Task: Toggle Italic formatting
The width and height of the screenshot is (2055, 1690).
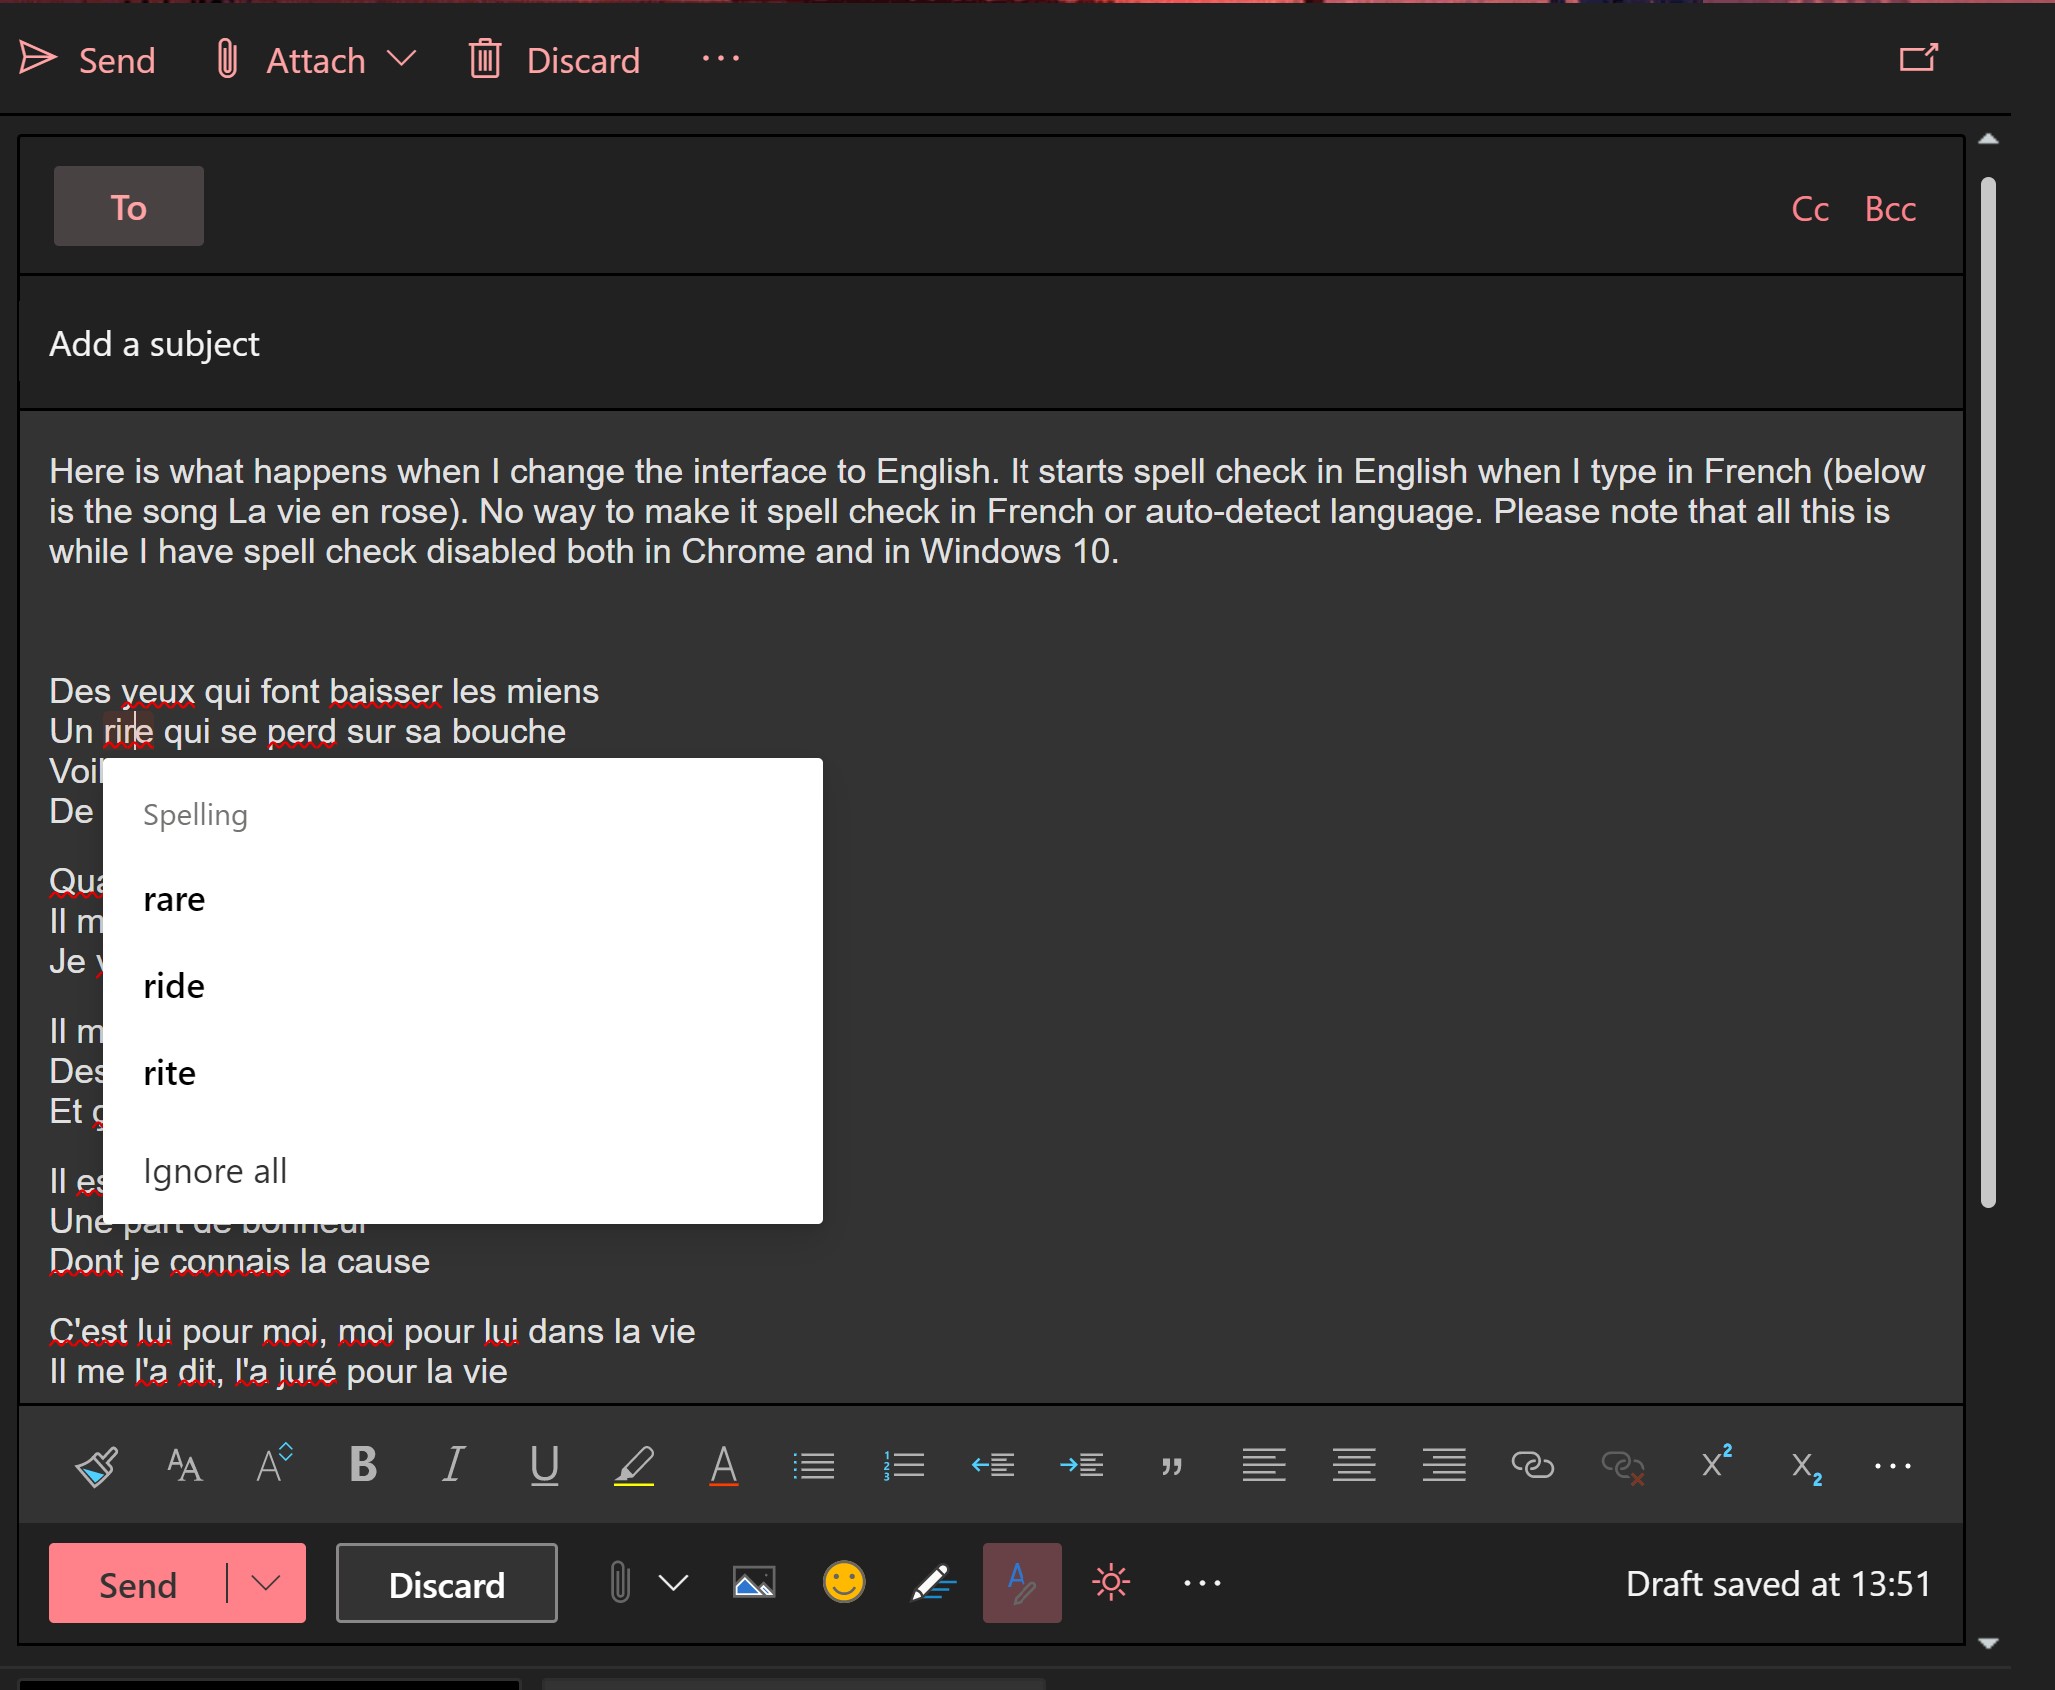Action: coord(453,1465)
